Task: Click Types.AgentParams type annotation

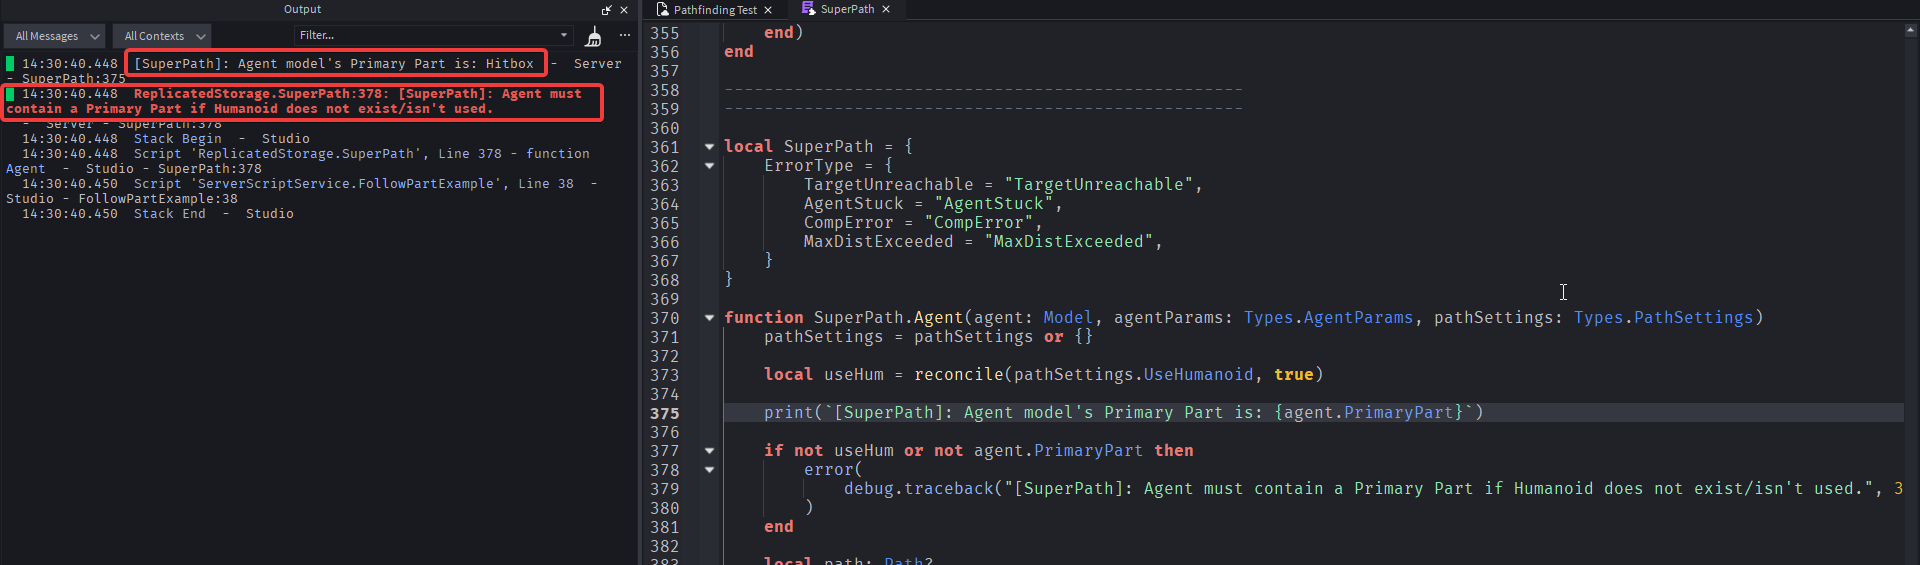Action: (1328, 317)
